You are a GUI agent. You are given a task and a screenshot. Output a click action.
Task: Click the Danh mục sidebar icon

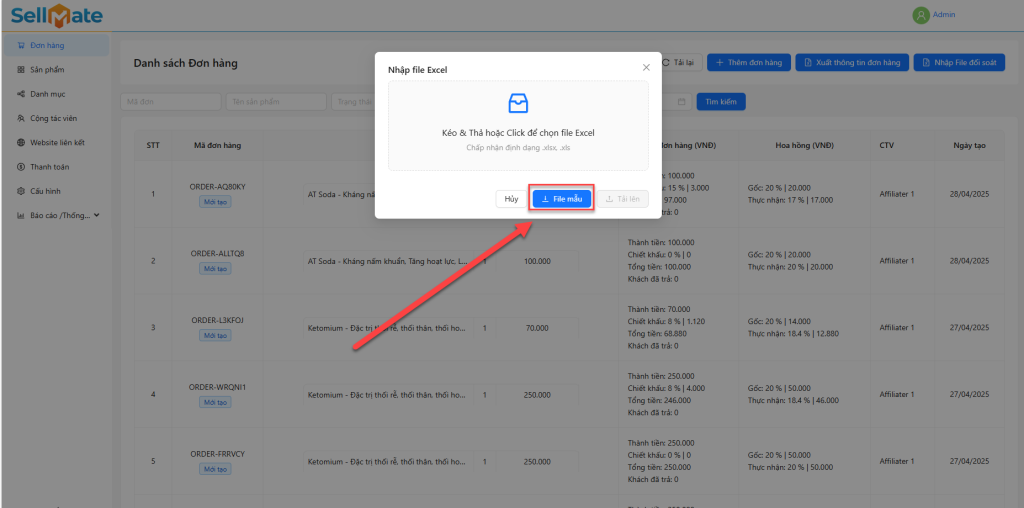tap(21, 94)
